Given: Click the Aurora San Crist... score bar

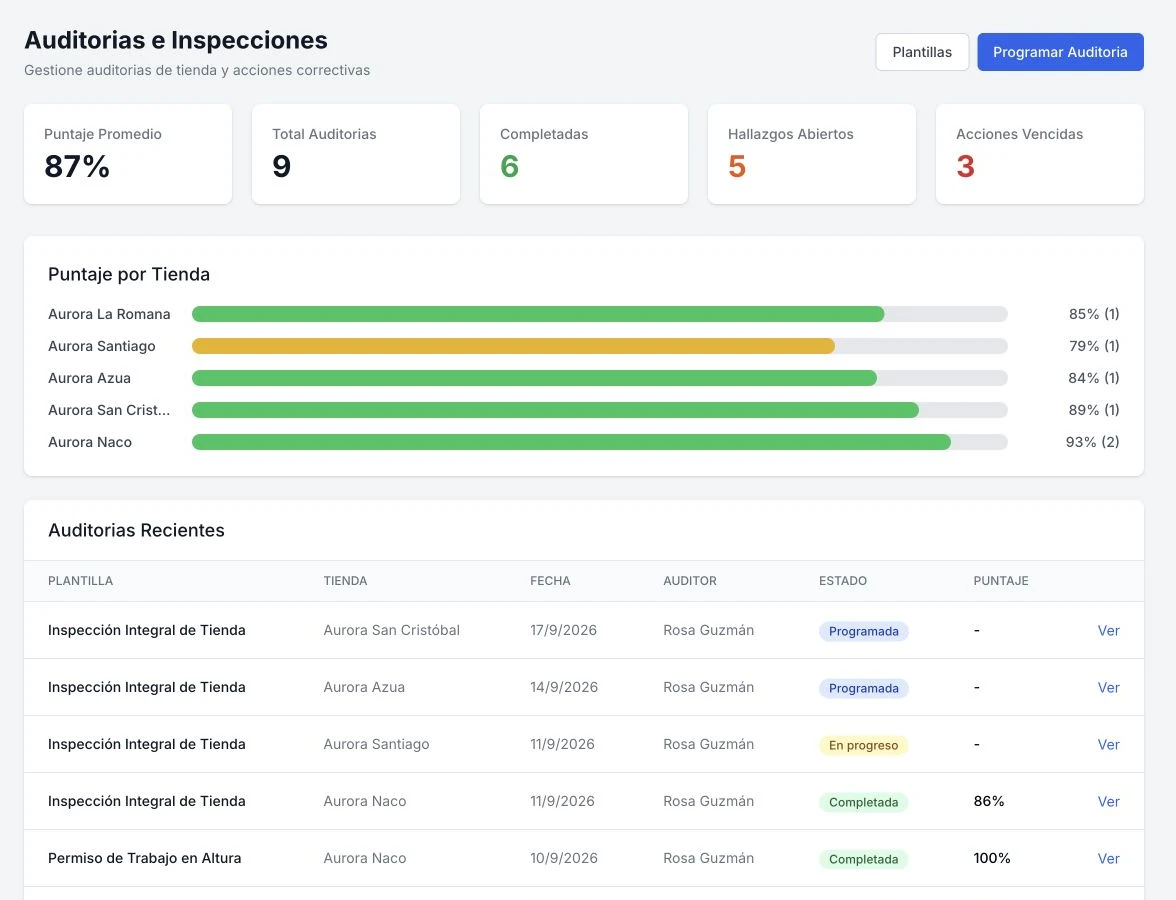Looking at the screenshot, I should click(599, 410).
